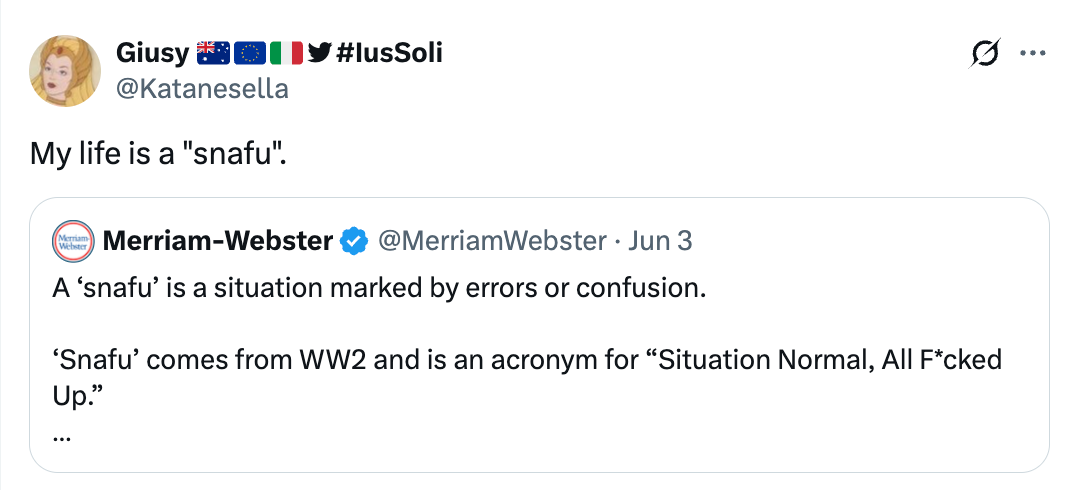The height and width of the screenshot is (490, 1076).
Task: Click the European Union flag emoji
Action: point(250,52)
